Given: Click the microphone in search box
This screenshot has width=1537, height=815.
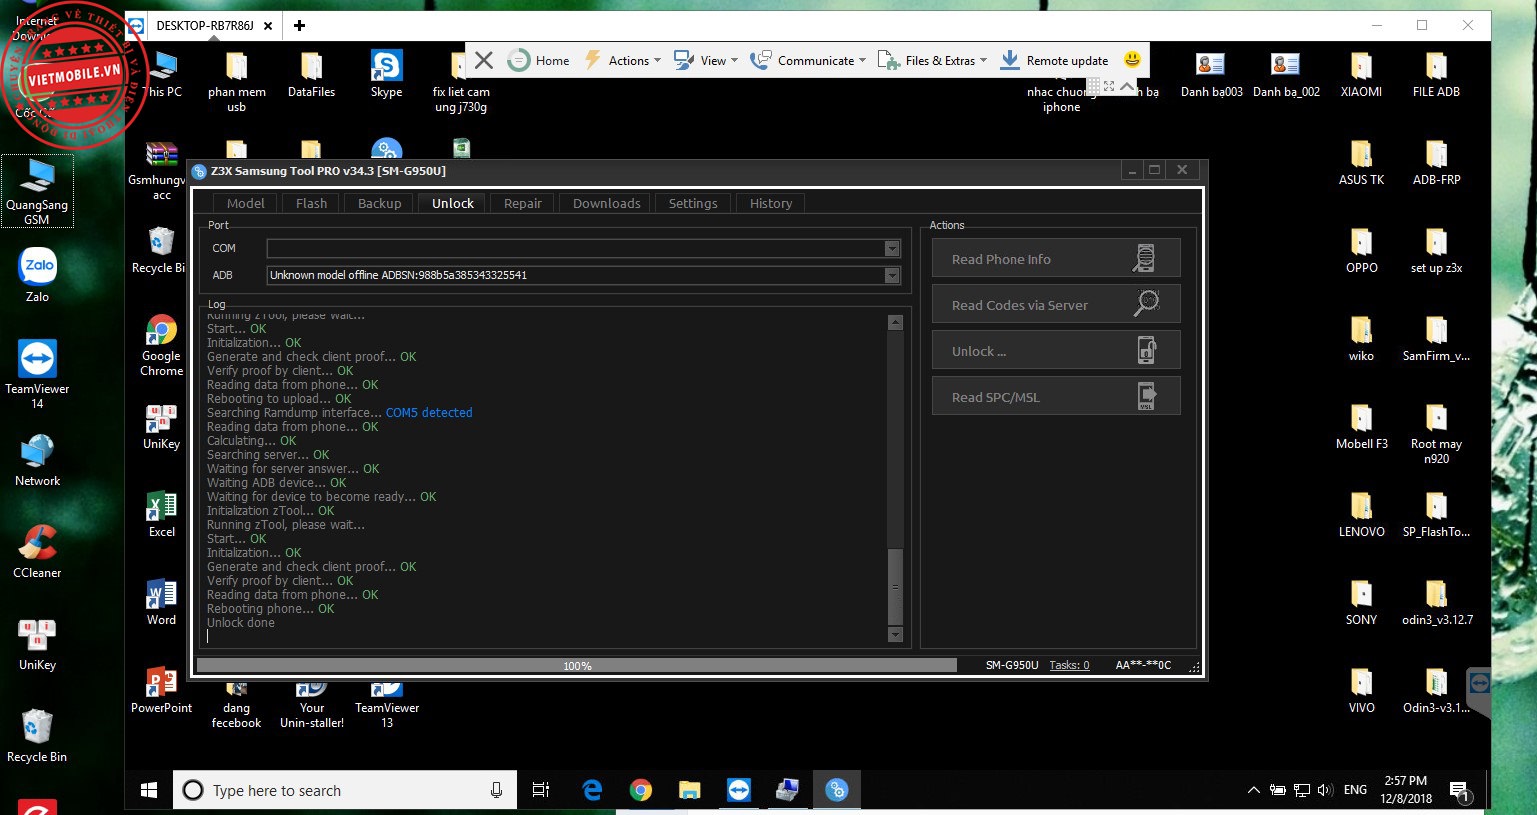Looking at the screenshot, I should coord(496,790).
